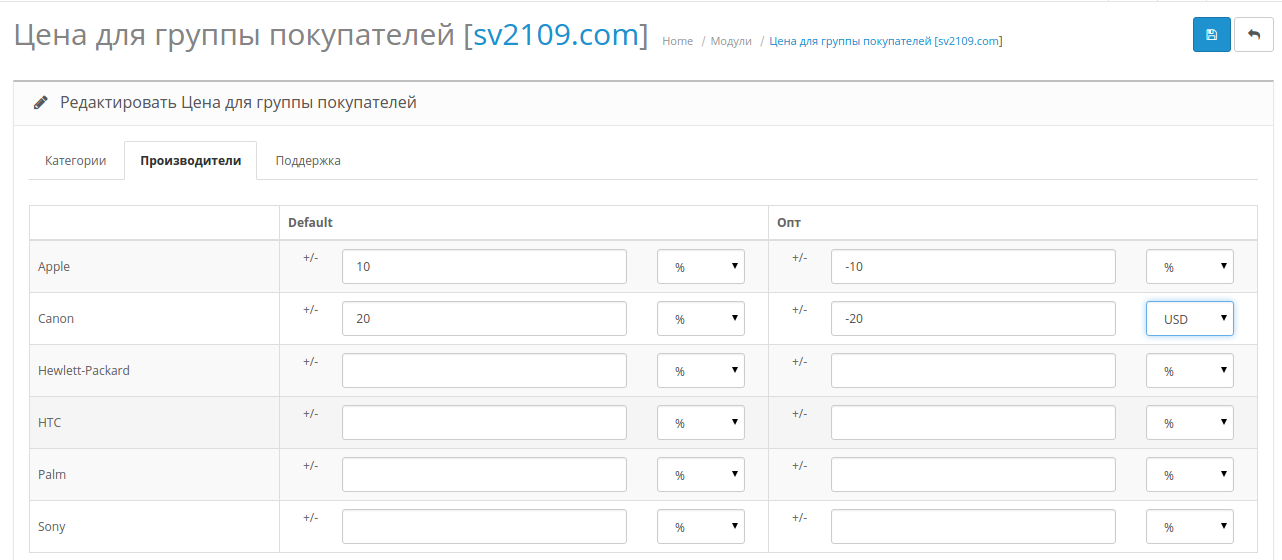Open Palm Default unit dropdown

coord(701,475)
